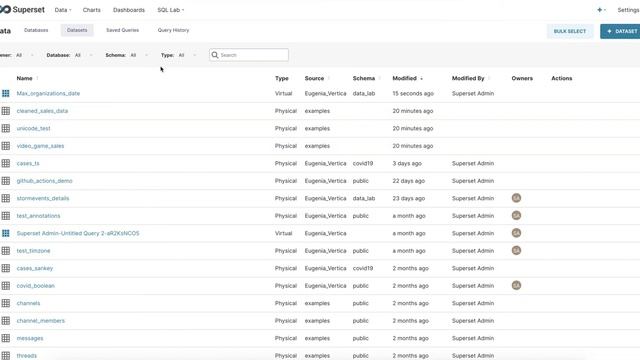Click the Bulk Select button

pos(570,31)
